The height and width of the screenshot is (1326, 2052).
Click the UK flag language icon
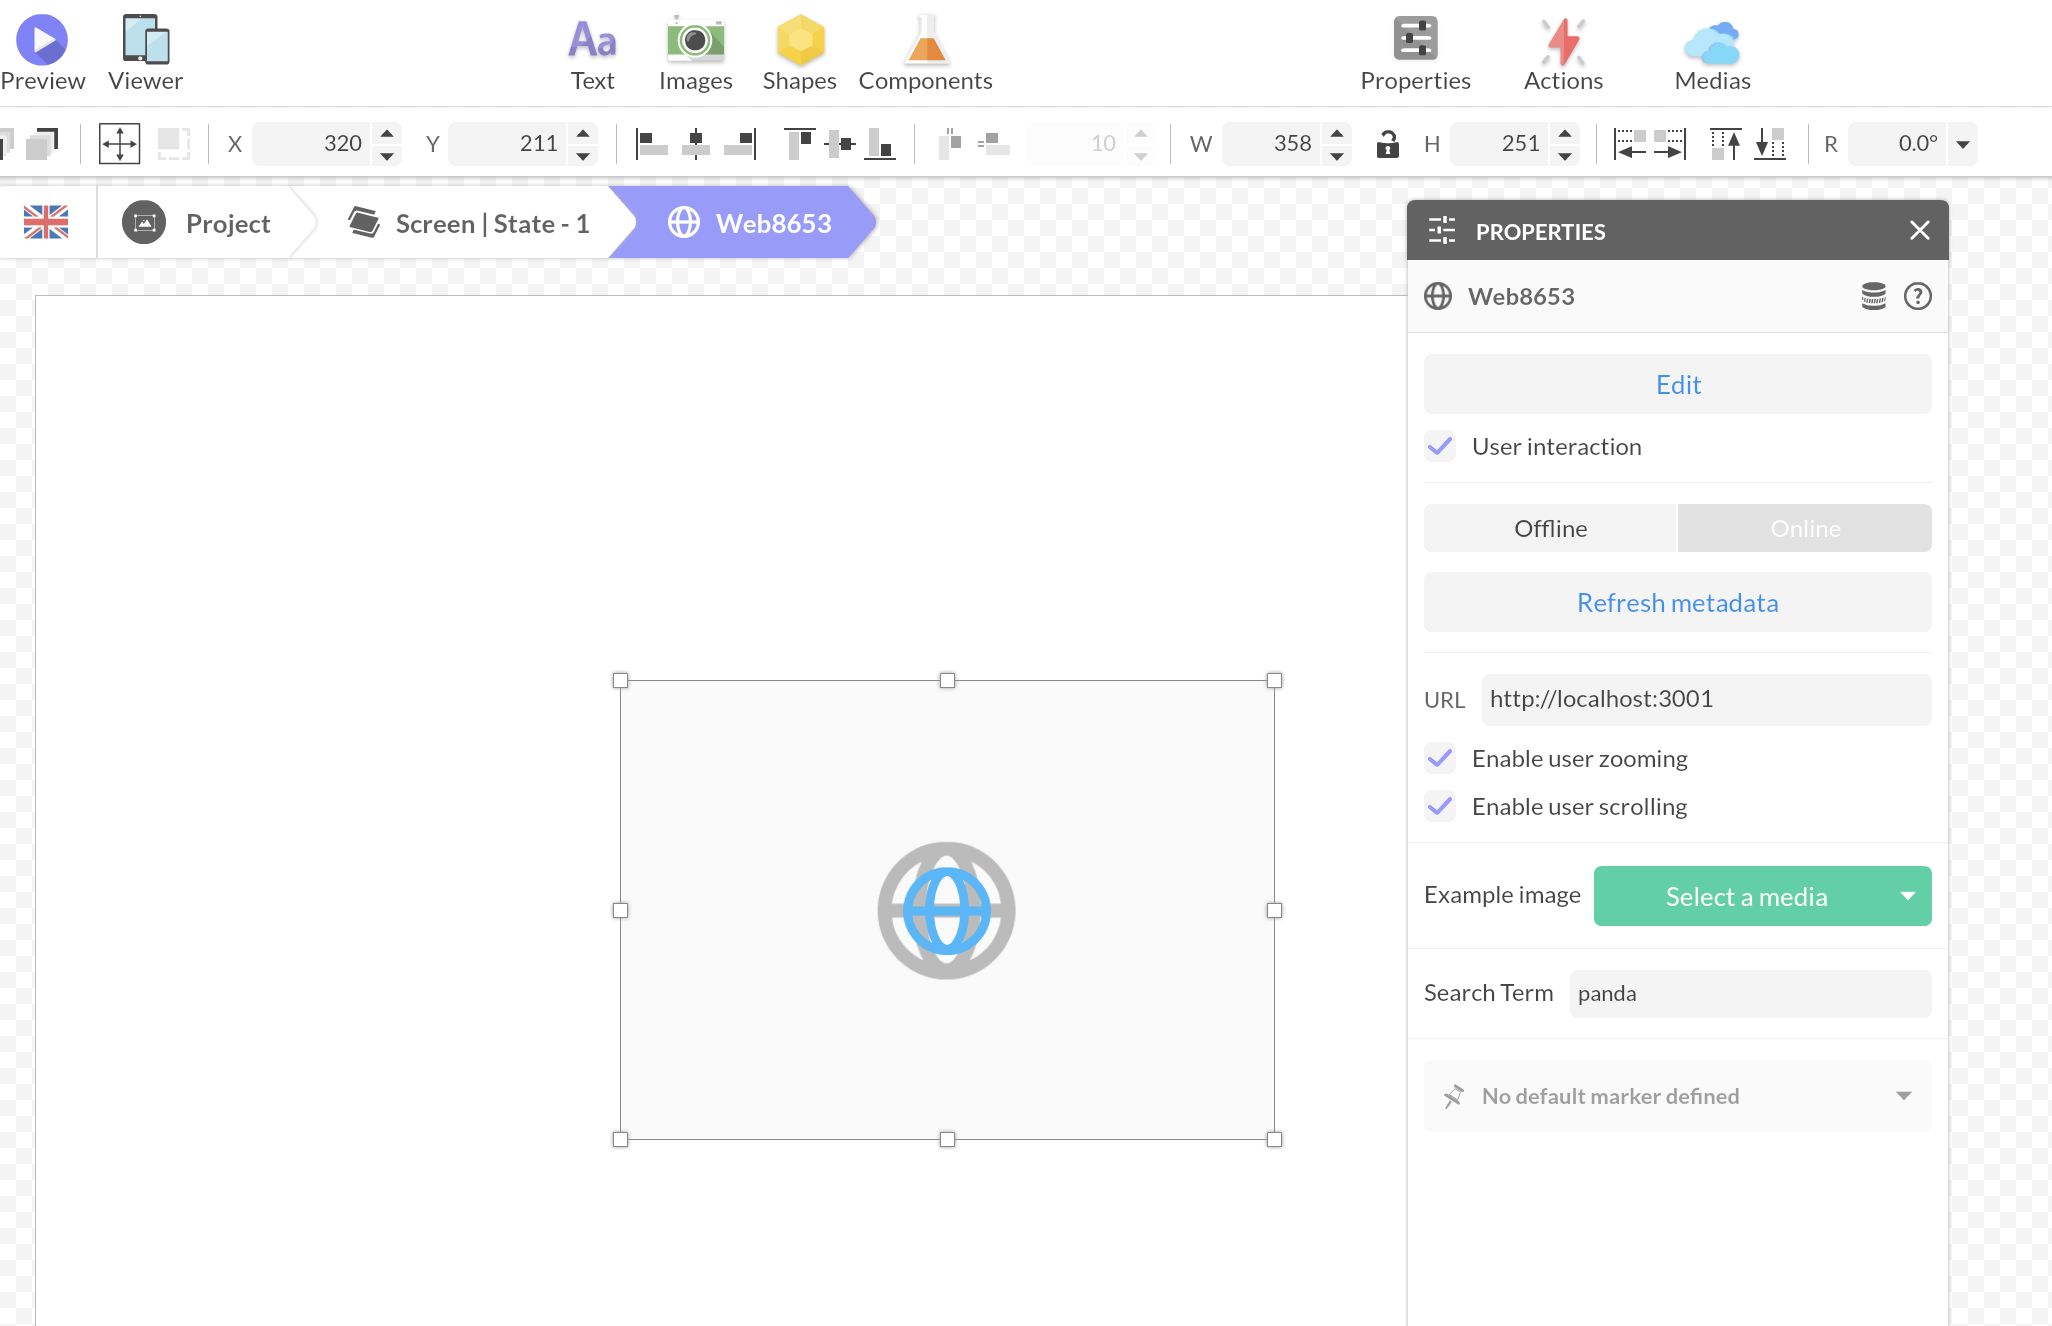[x=46, y=222]
